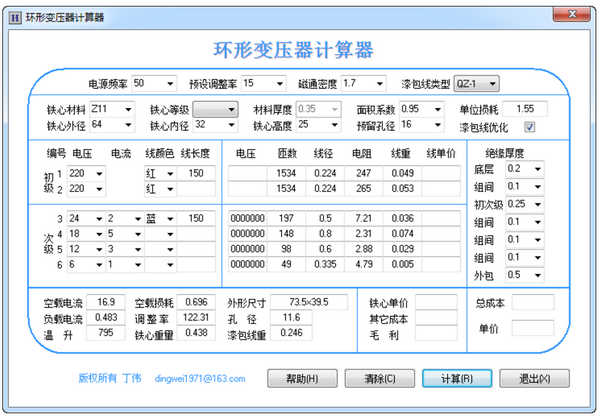
Task: Click the 漆包线重 field
Action: click(x=291, y=333)
